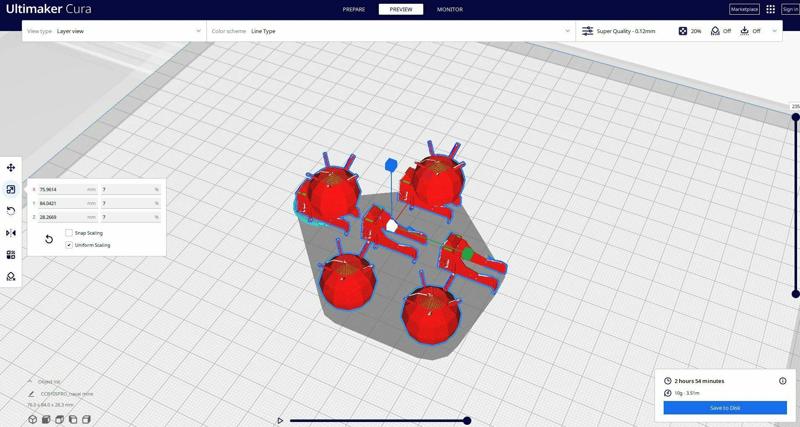Image resolution: width=800 pixels, height=427 pixels.
Task: Expand the print settings panel chevron
Action: [774, 31]
